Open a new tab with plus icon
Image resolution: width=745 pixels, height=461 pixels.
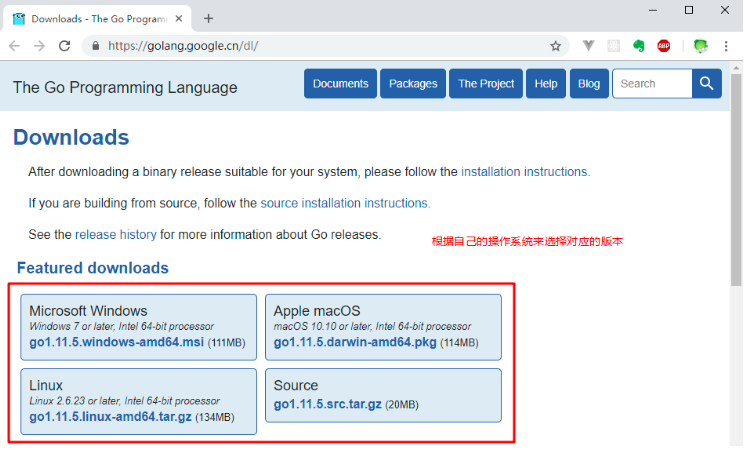pos(208,19)
